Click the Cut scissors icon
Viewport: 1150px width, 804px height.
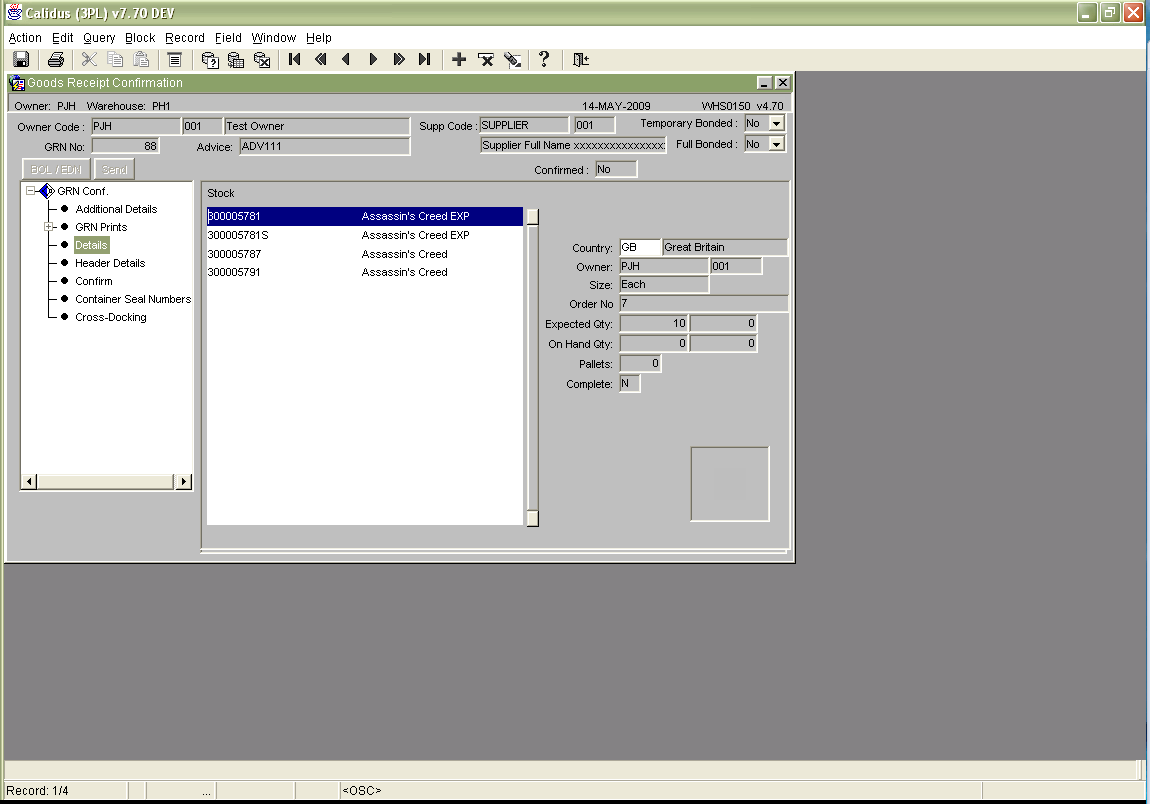tap(89, 59)
